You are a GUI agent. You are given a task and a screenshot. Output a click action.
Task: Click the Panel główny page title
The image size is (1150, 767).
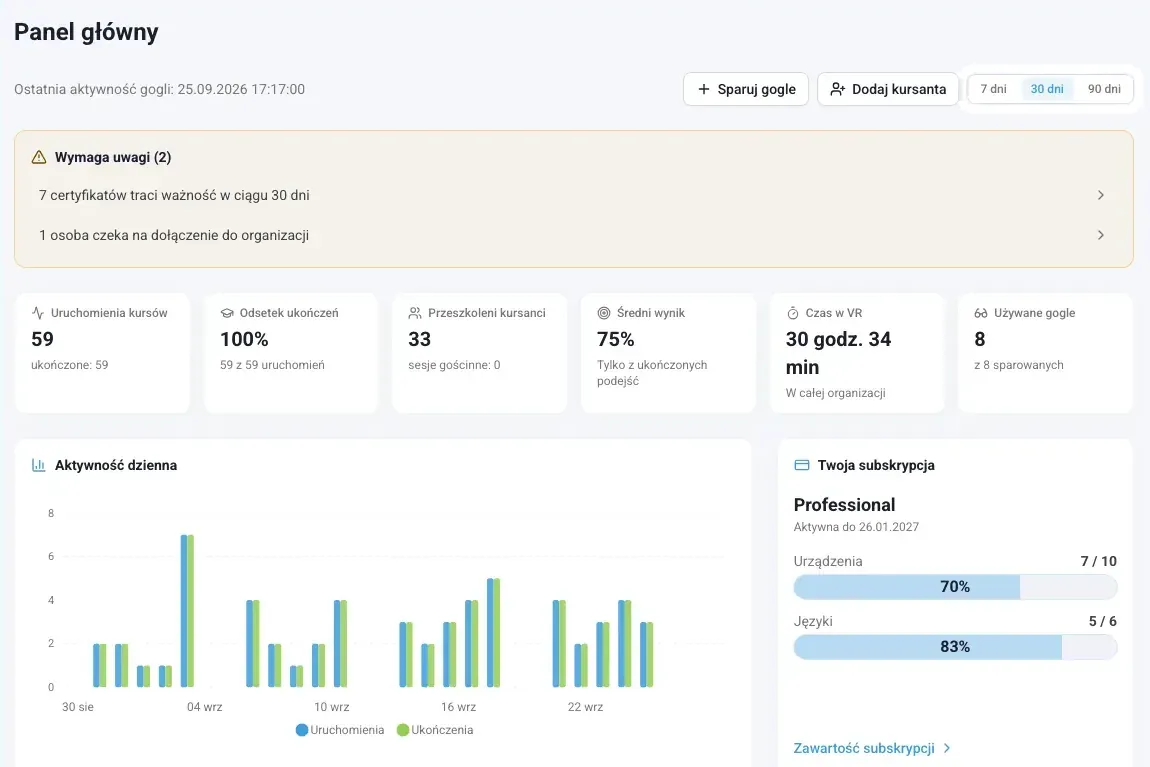(86, 32)
